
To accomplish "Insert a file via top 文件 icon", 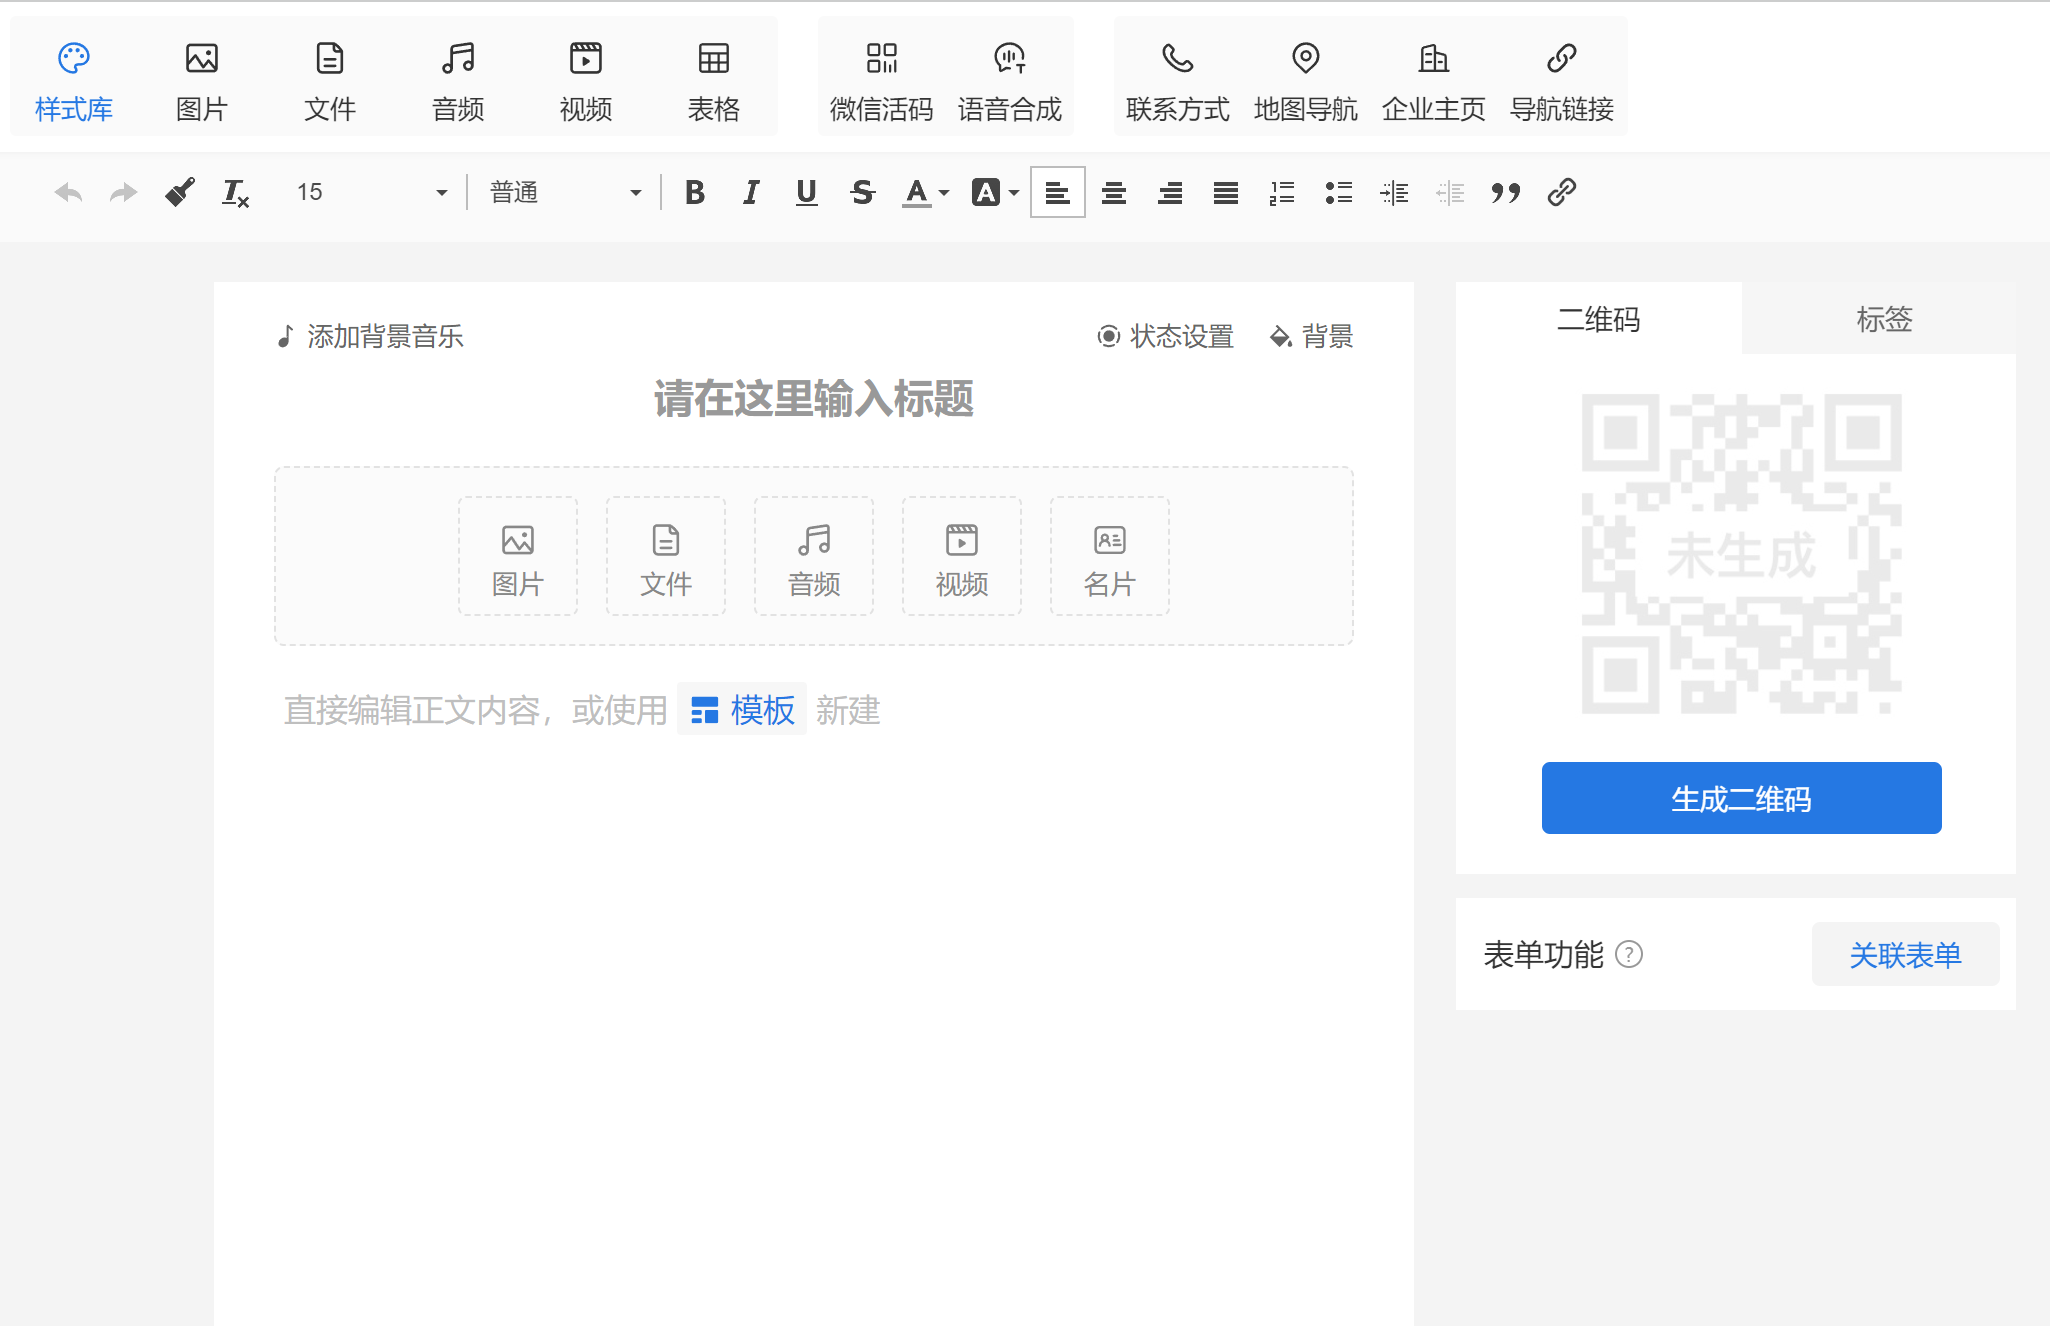I will [330, 80].
